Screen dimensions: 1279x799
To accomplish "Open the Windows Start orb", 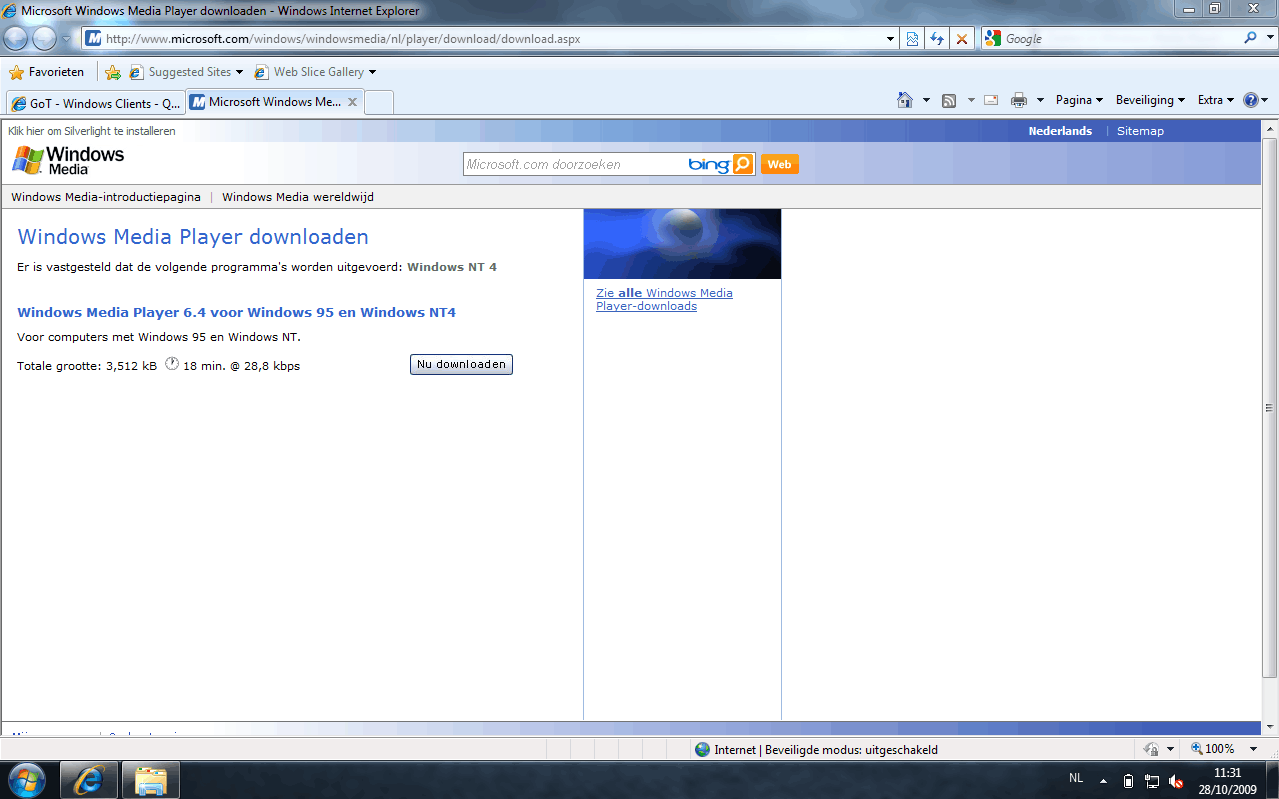I will pos(27,780).
